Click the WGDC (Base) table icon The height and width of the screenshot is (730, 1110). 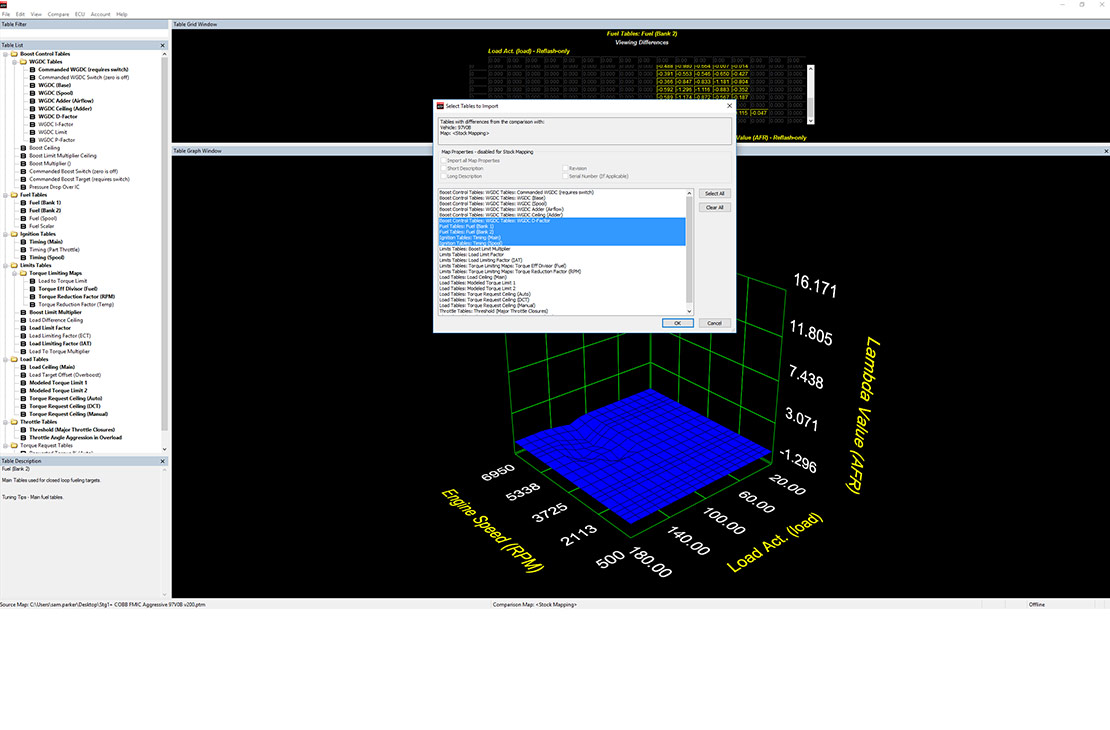coord(33,85)
